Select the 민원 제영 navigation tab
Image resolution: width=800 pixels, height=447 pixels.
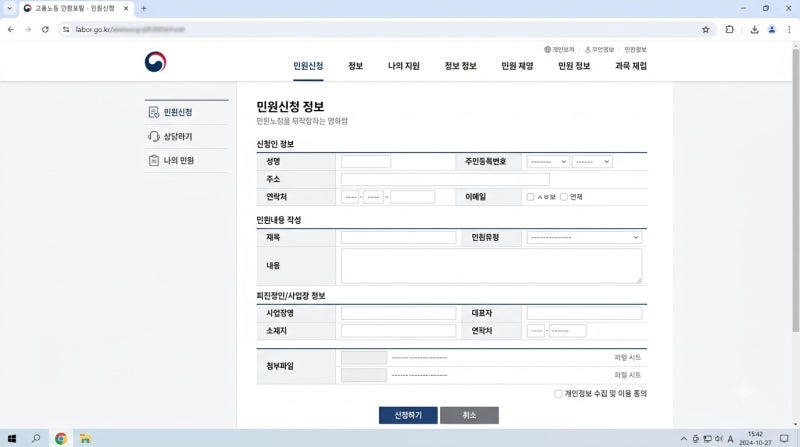[x=517, y=66]
